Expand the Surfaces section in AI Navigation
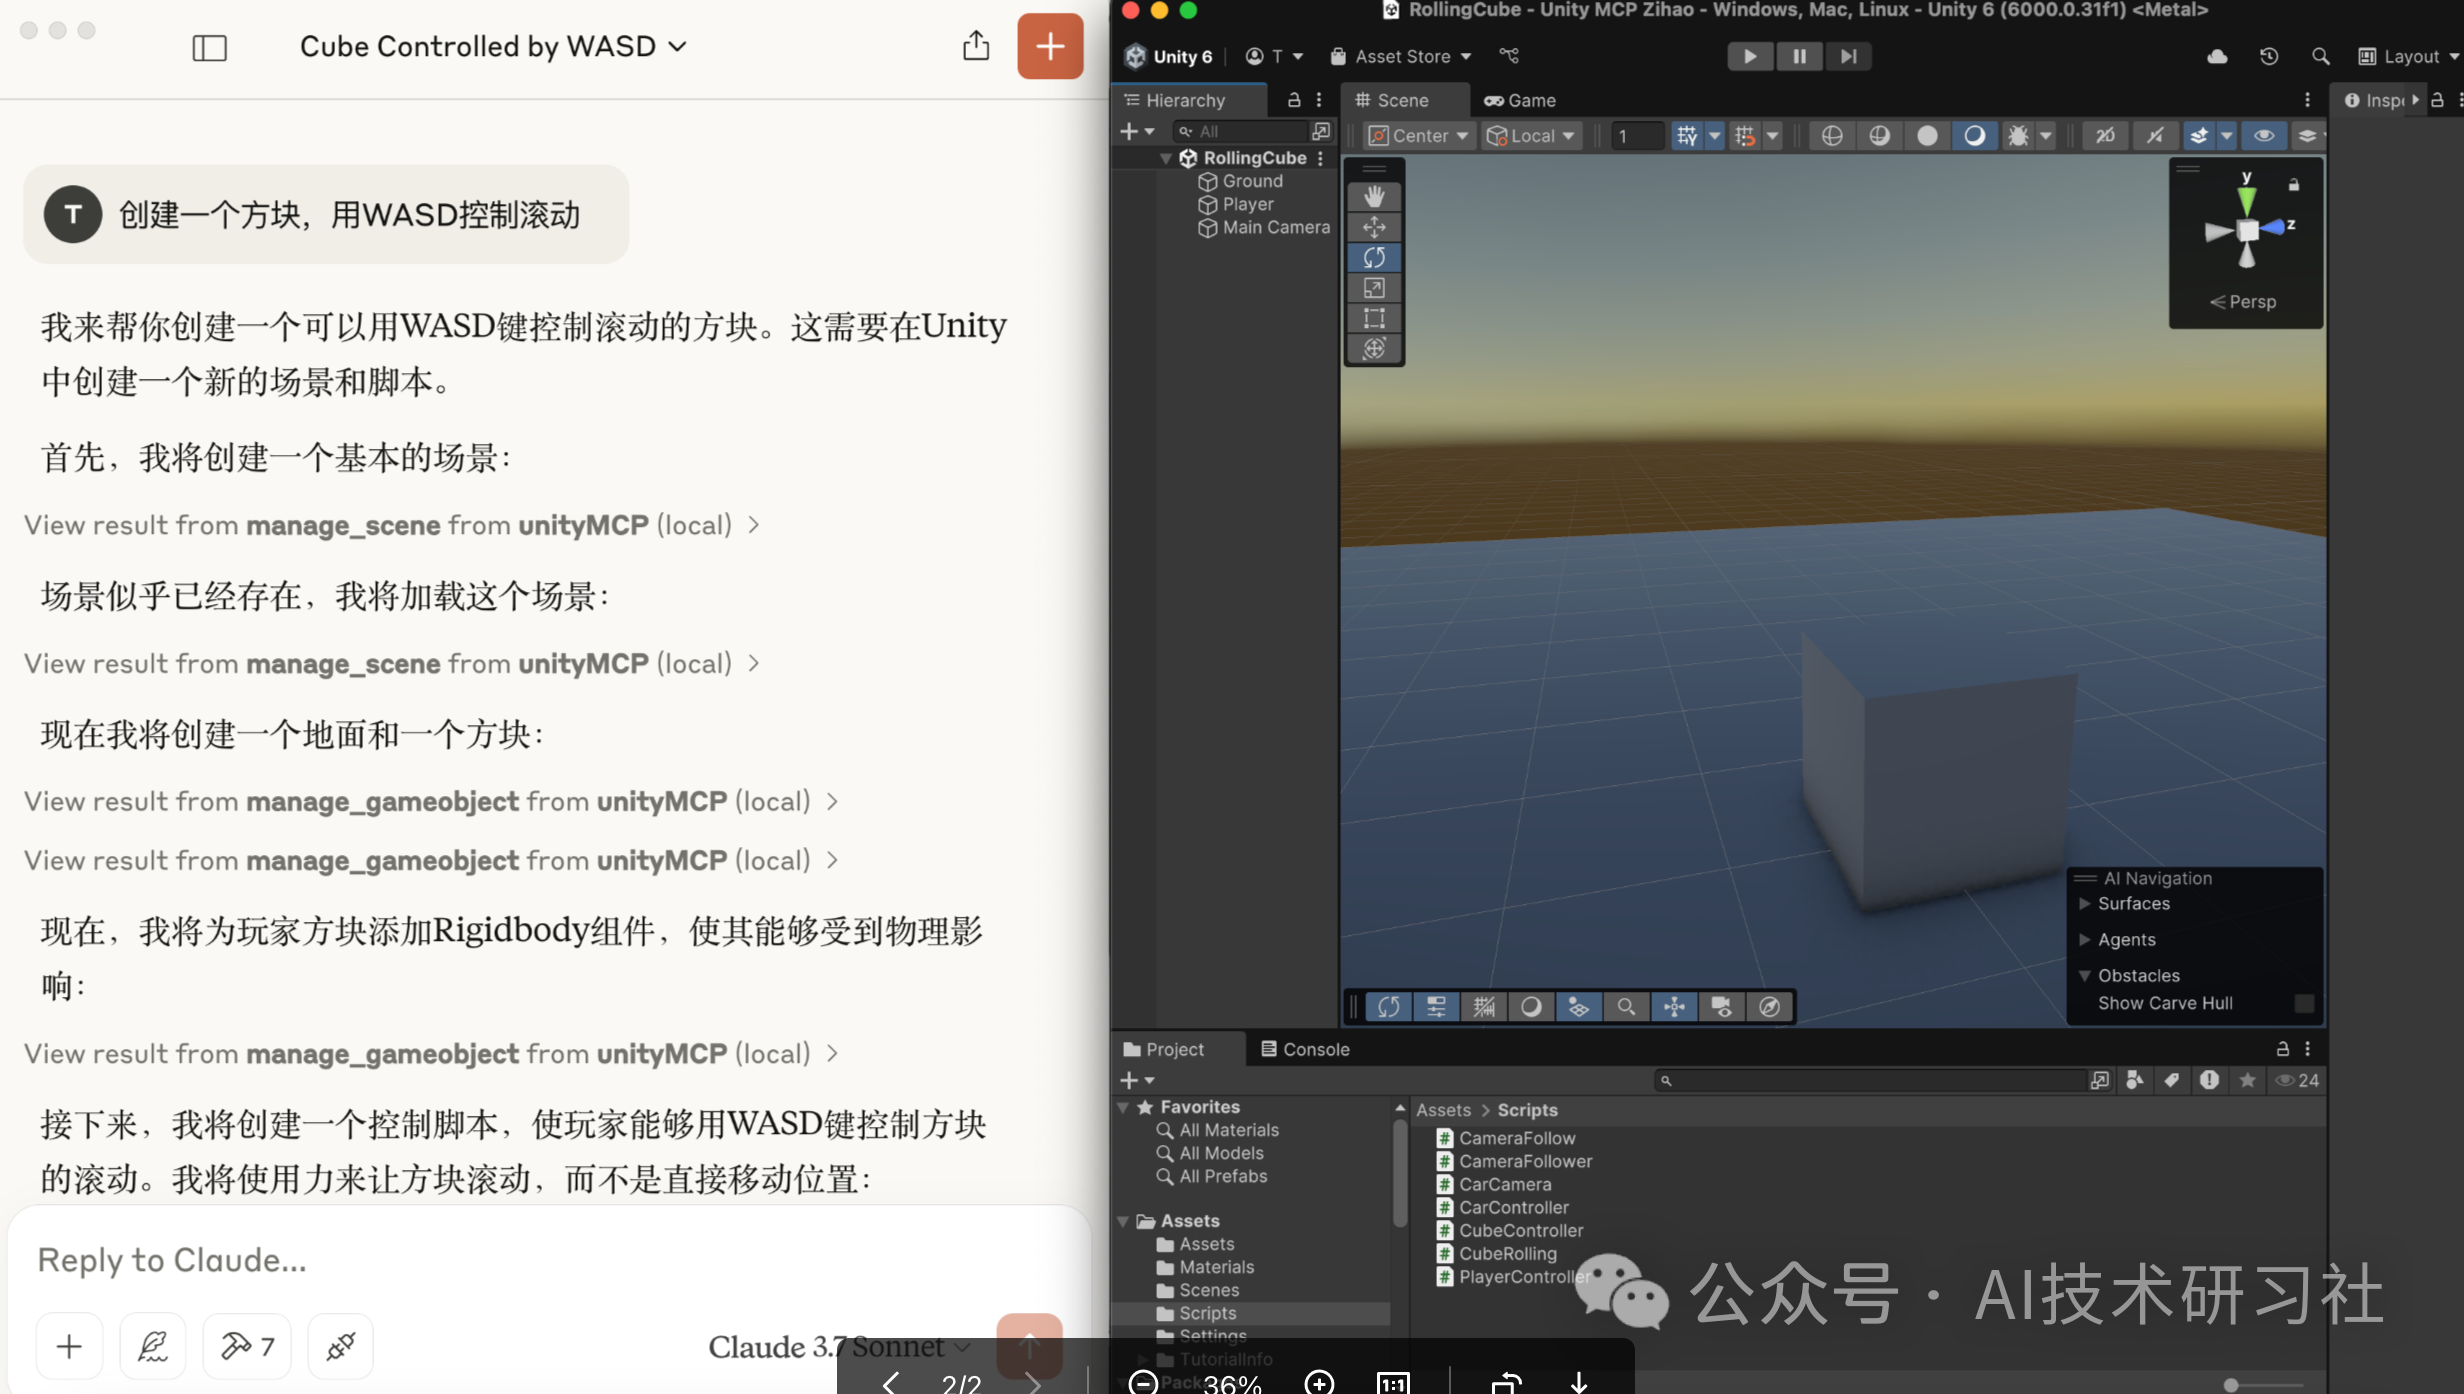The width and height of the screenshot is (2464, 1394). pyautogui.click(x=2085, y=903)
